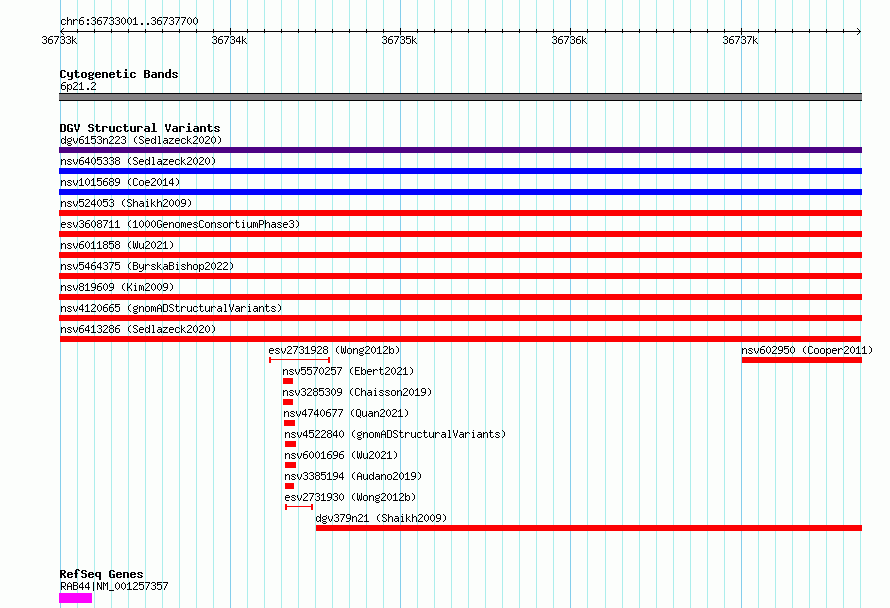Select the esv2731930 thin interval glyph
Screen dimensions: 890x608
tap(299, 507)
